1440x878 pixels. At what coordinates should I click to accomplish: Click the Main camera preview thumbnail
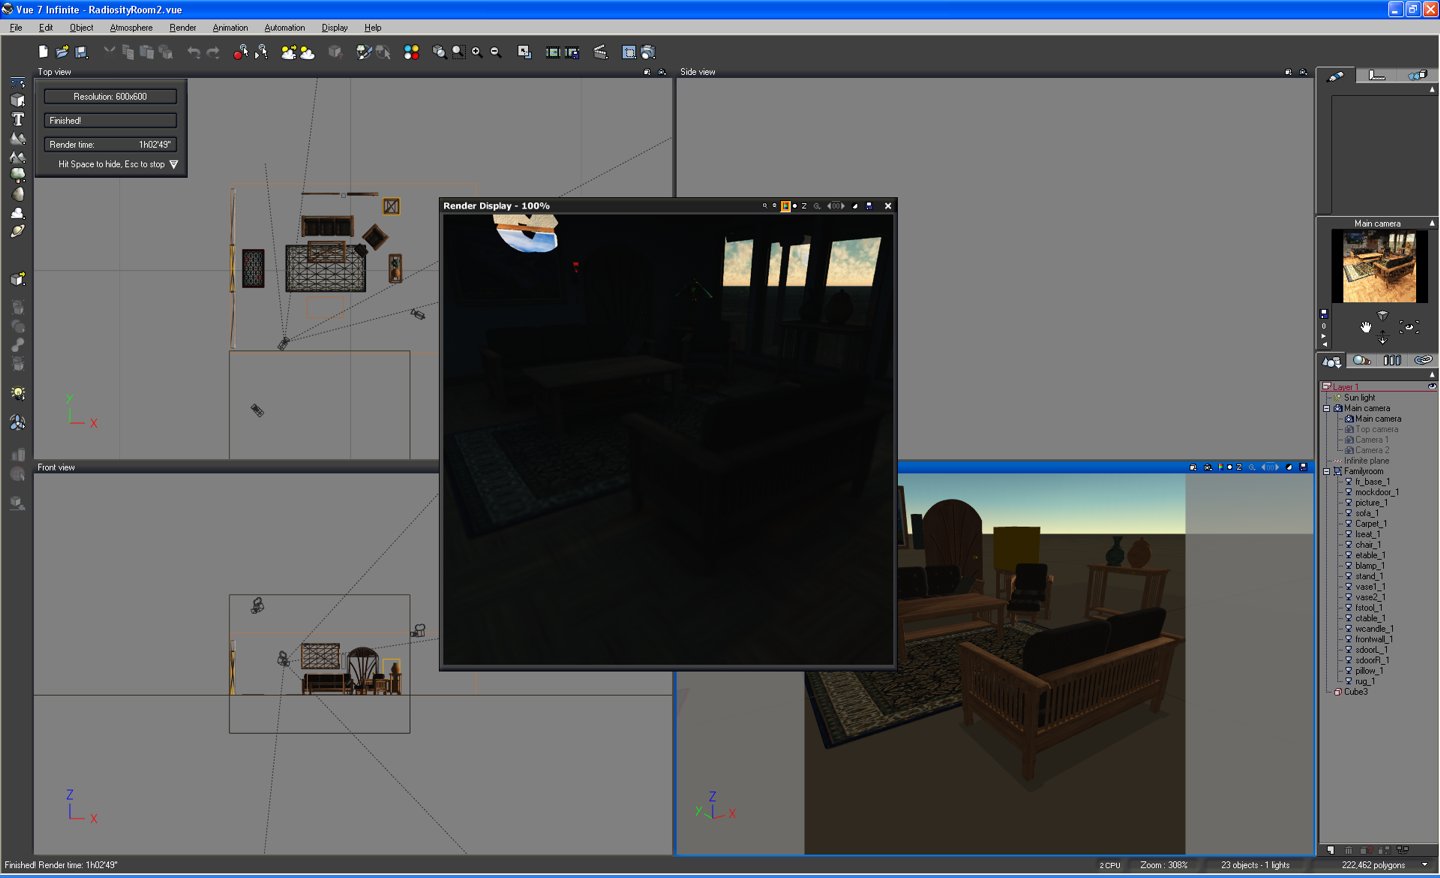(x=1379, y=266)
